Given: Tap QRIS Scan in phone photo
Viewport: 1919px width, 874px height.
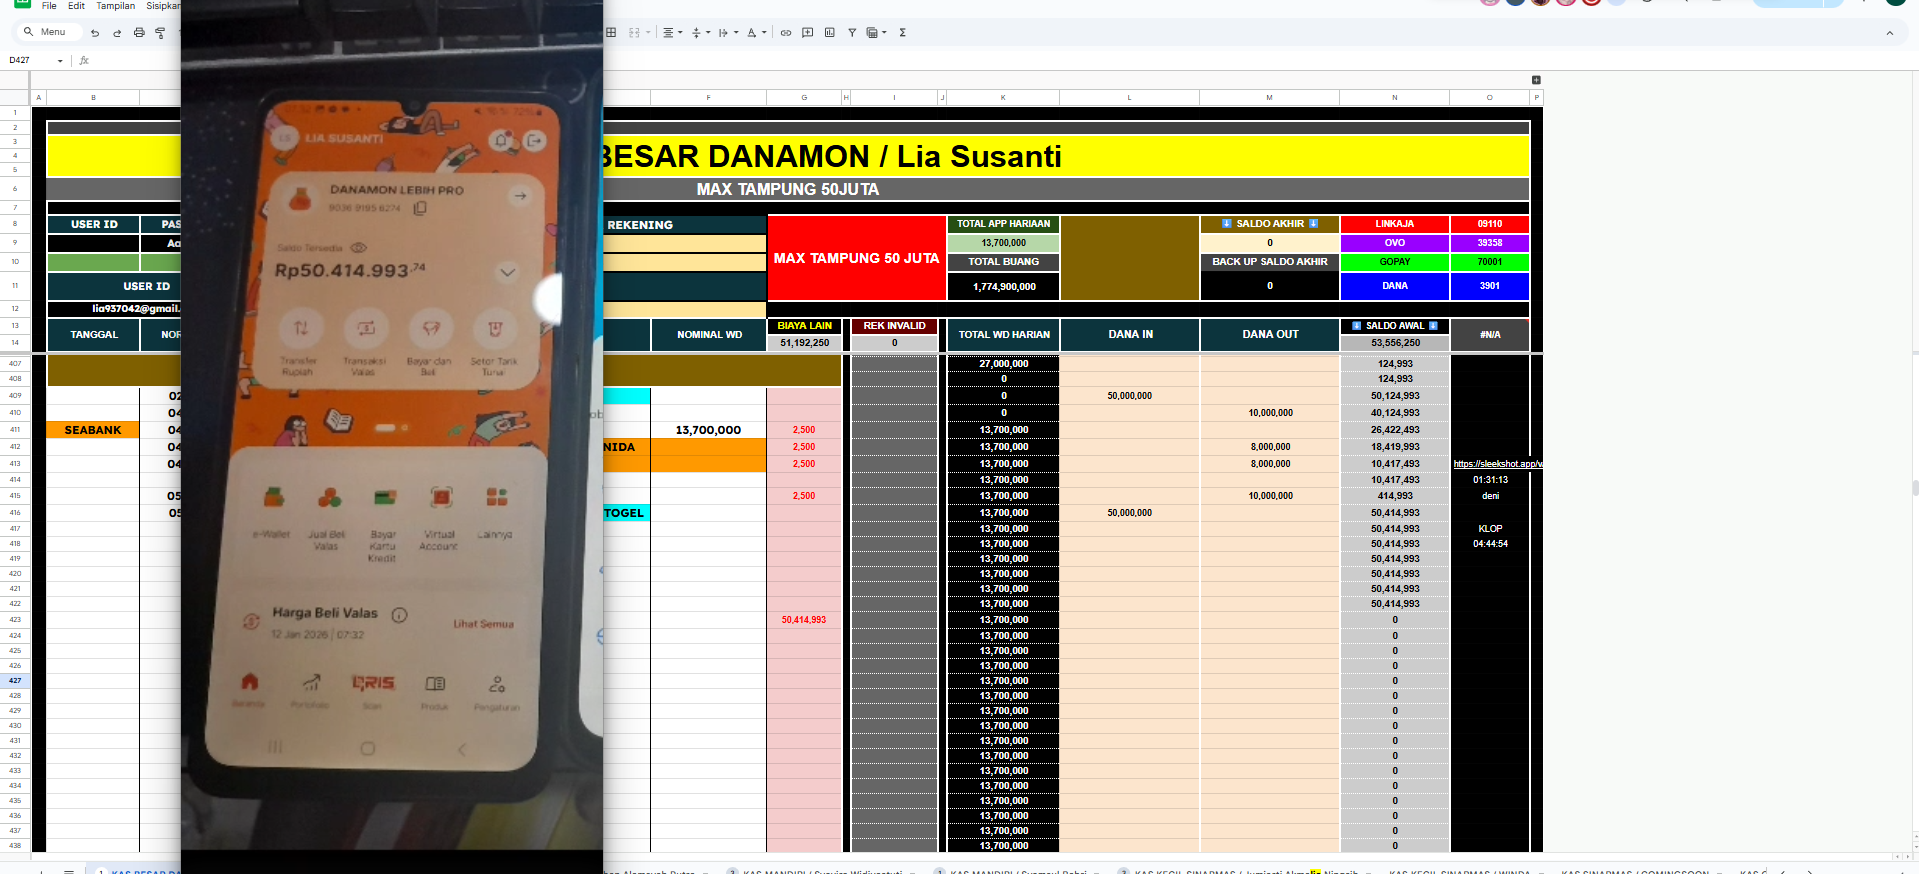Looking at the screenshot, I should tap(373, 689).
